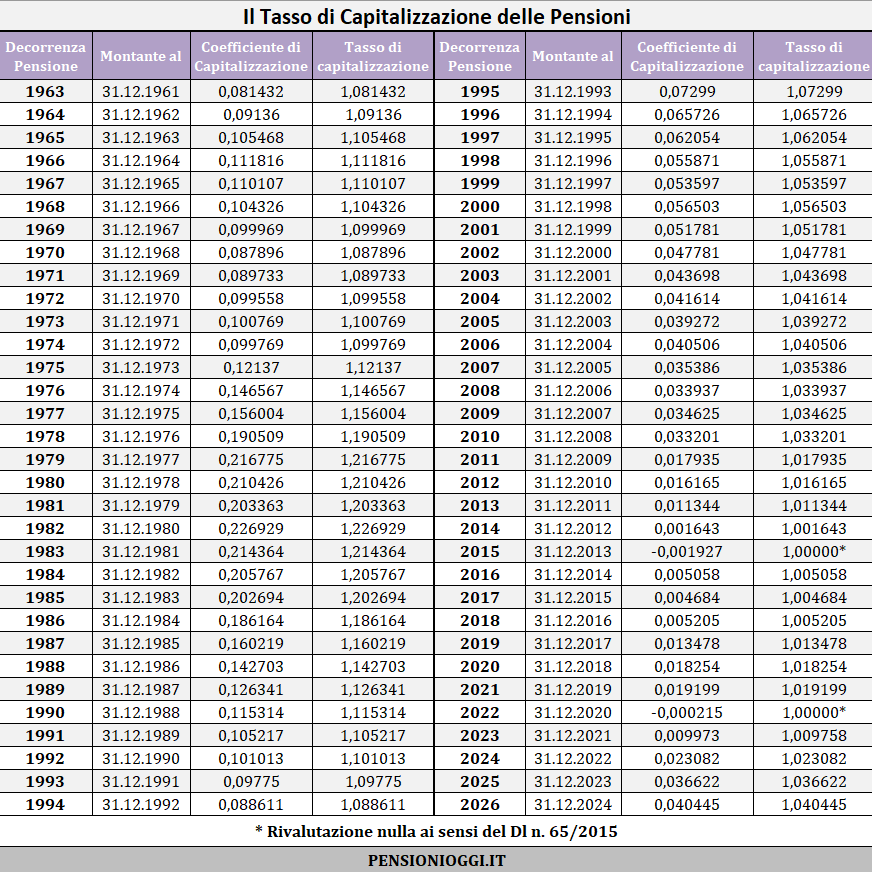Screen dimensions: 872x872
Task: Select the montante date 31.12.1992
Action: [141, 805]
